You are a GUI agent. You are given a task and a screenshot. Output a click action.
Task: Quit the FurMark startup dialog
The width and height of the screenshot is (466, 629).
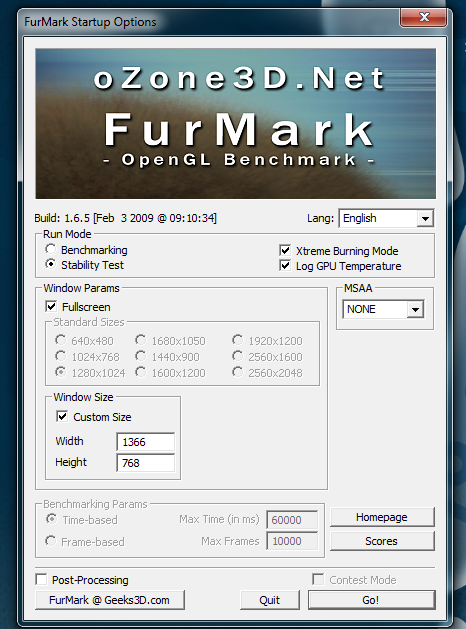point(270,600)
